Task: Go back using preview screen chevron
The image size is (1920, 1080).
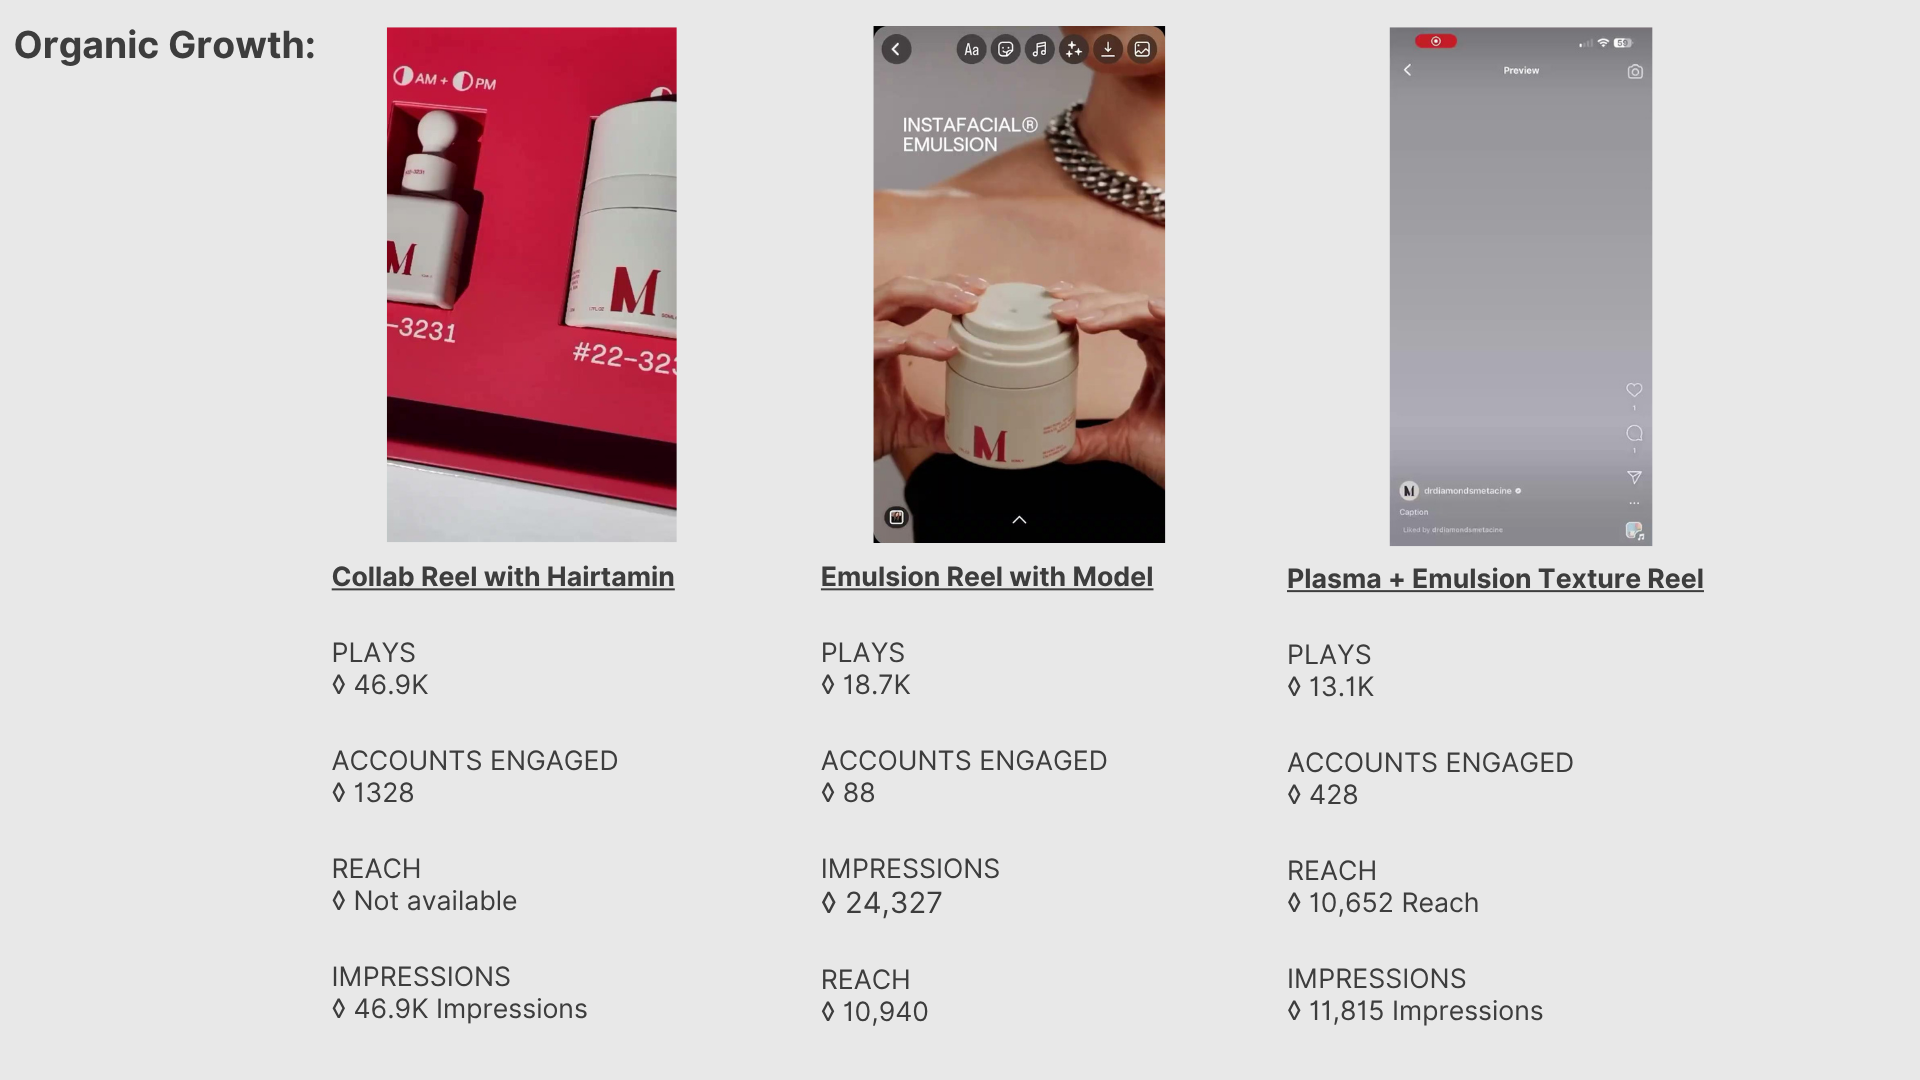Action: click(1408, 70)
